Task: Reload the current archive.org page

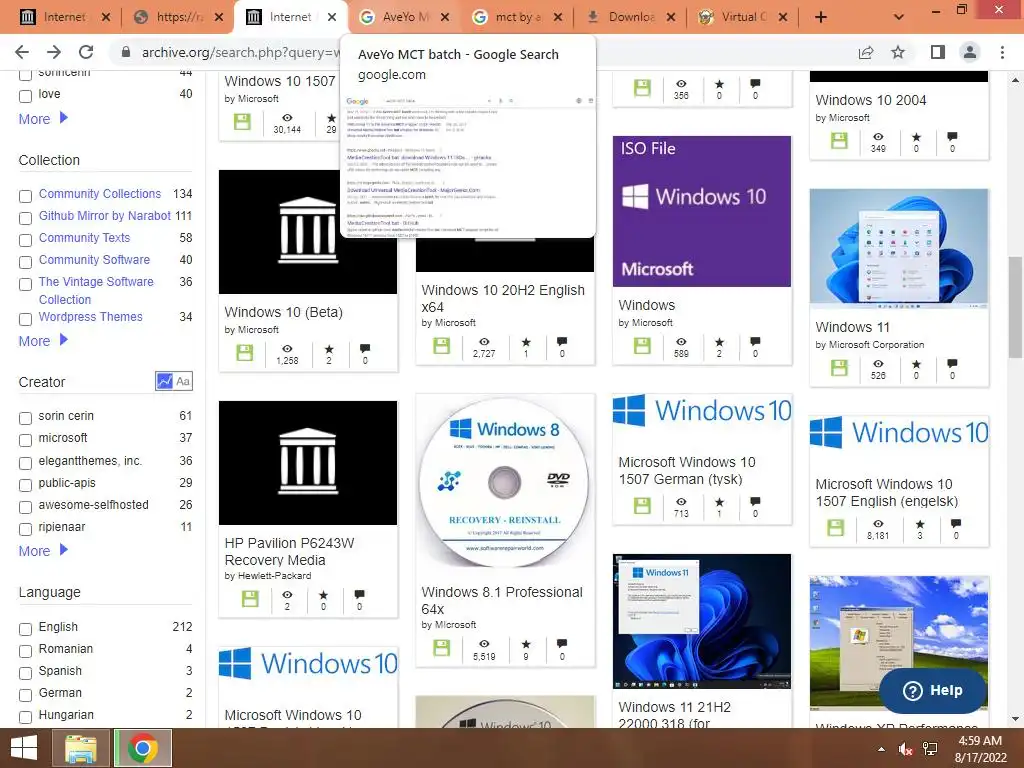Action: (86, 52)
